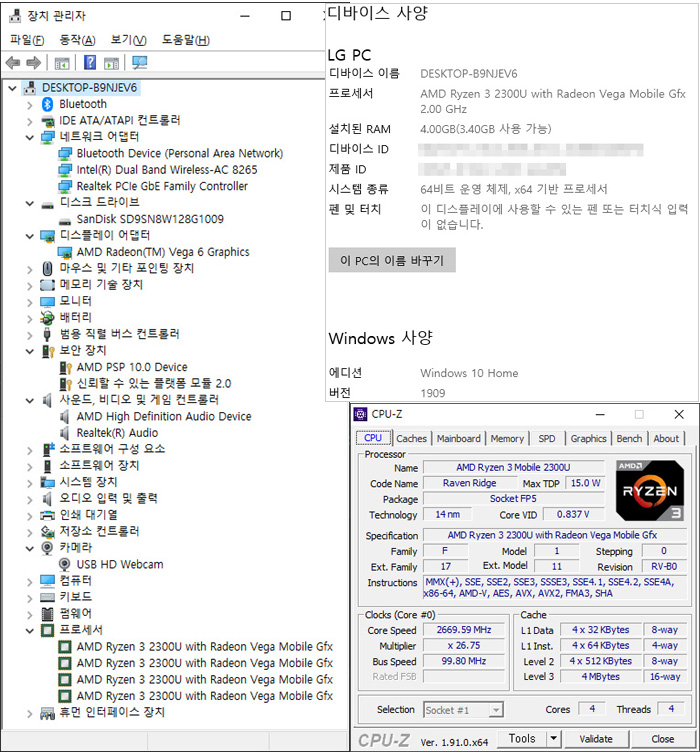Click the Core Speed value 2669.59 MHz

(x=464, y=630)
